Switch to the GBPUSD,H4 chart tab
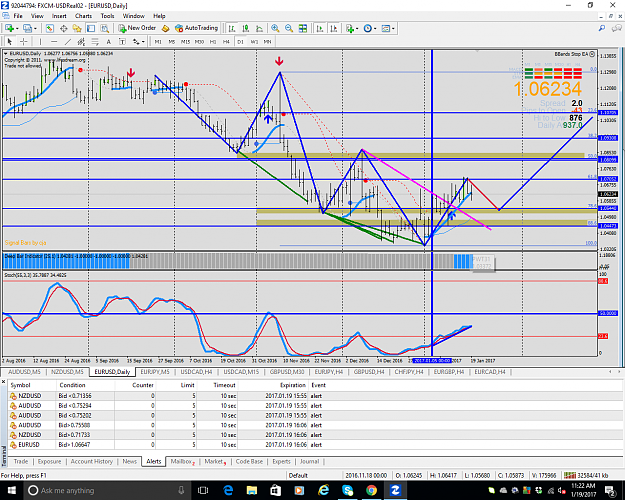625x500 pixels. 369,372
